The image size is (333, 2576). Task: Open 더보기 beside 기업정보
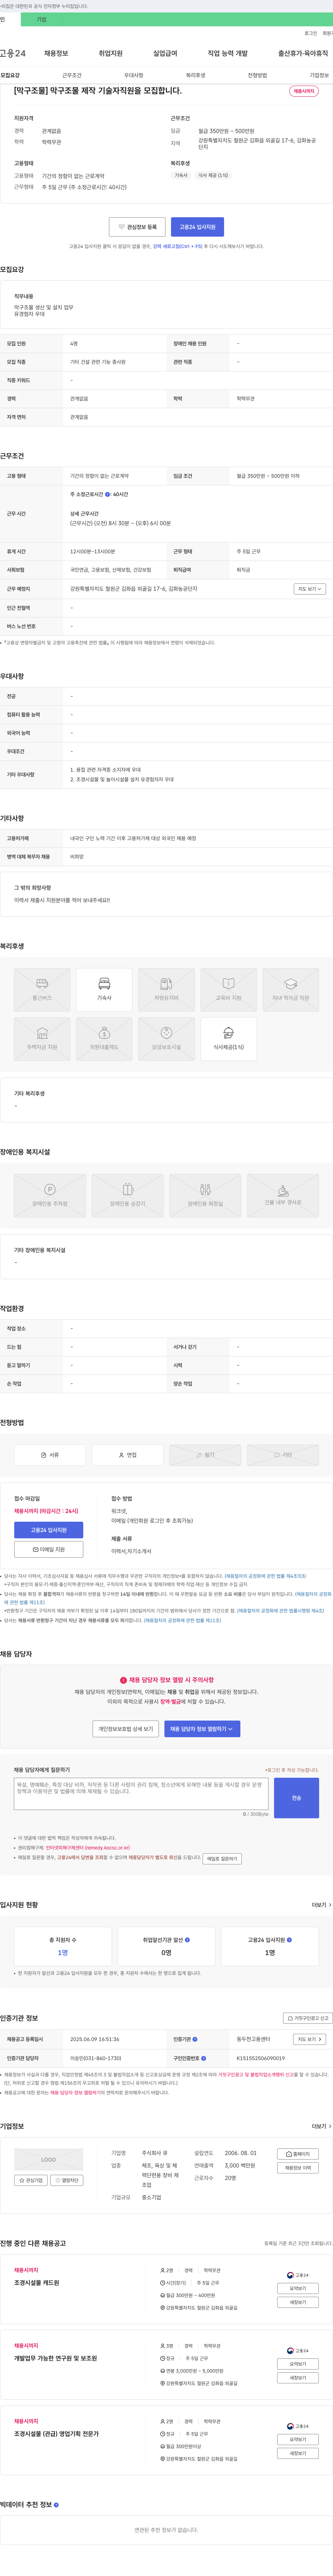pos(320,2126)
